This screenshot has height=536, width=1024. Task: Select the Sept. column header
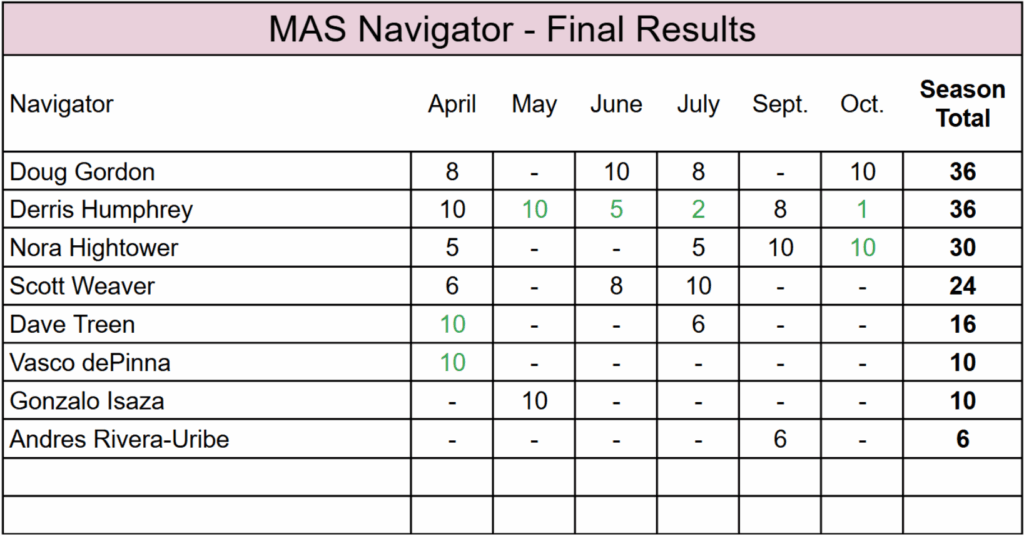[780, 104]
